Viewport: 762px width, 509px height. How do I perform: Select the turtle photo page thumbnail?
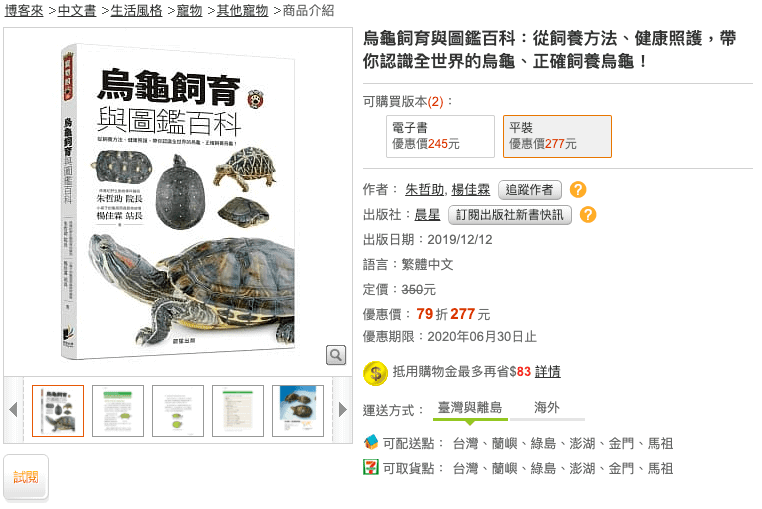tap(298, 411)
